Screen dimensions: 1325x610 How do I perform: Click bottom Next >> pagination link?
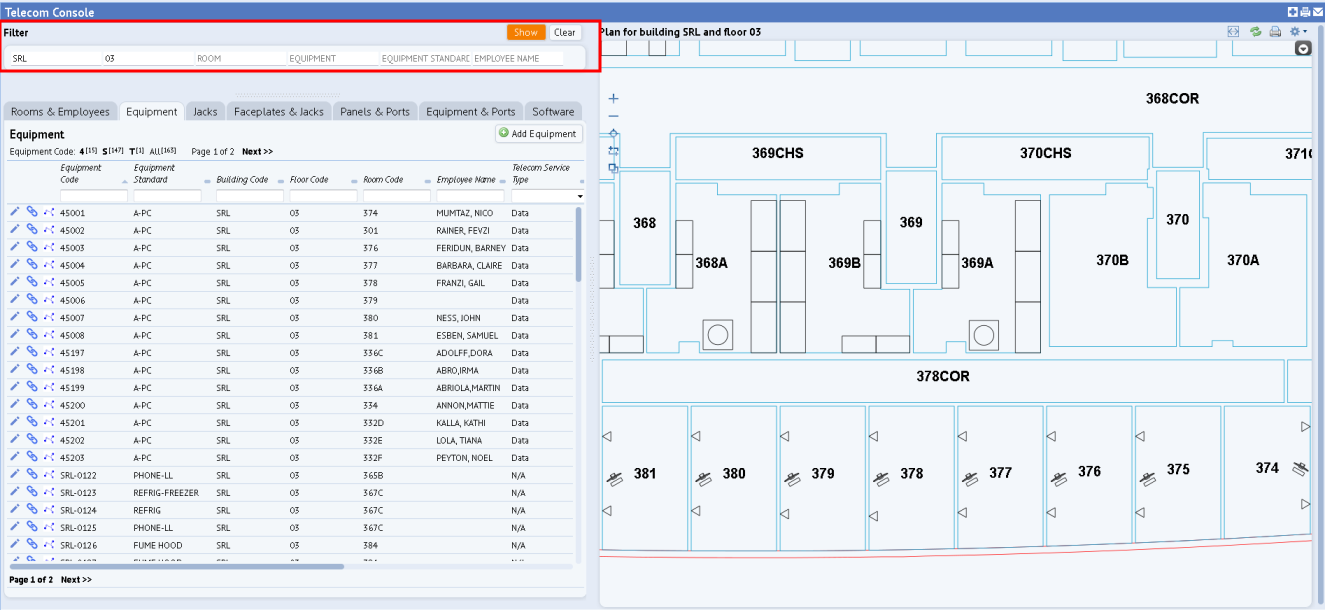76,579
